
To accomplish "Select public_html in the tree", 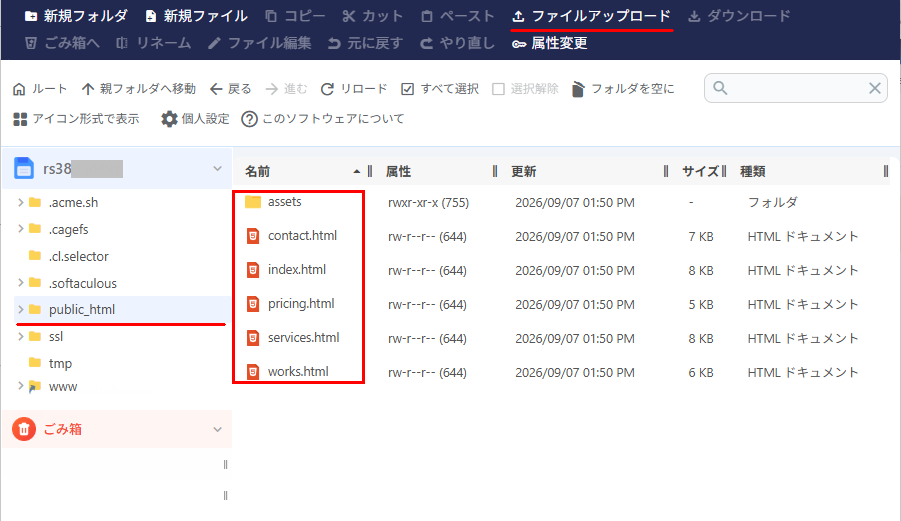I will (x=82, y=310).
